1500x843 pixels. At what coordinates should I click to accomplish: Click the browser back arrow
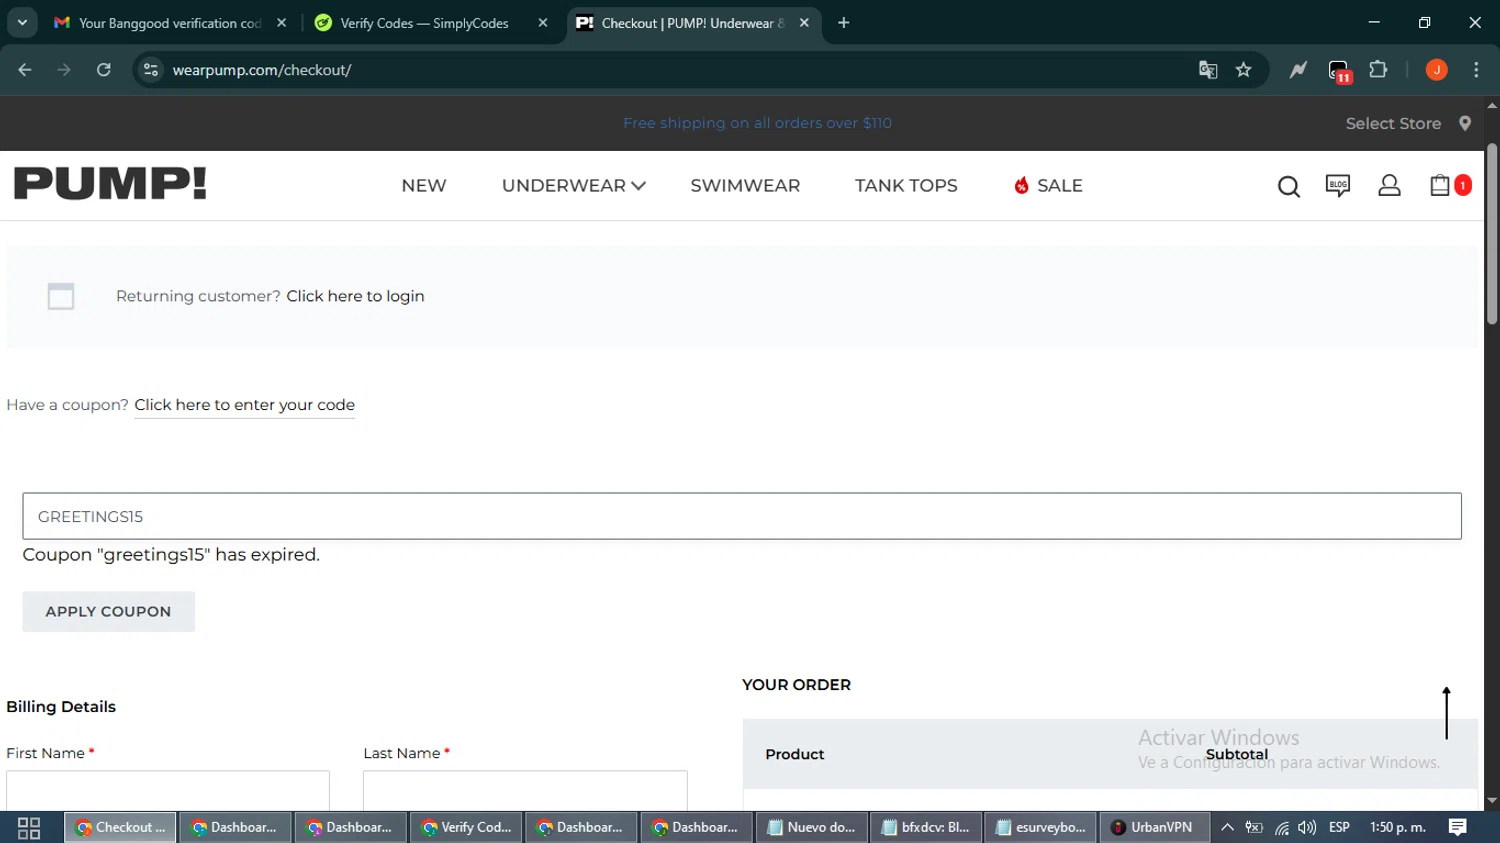point(25,70)
